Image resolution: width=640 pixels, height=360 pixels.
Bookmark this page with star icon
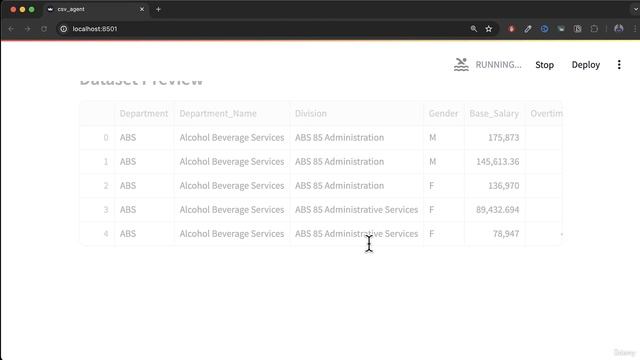(x=489, y=29)
